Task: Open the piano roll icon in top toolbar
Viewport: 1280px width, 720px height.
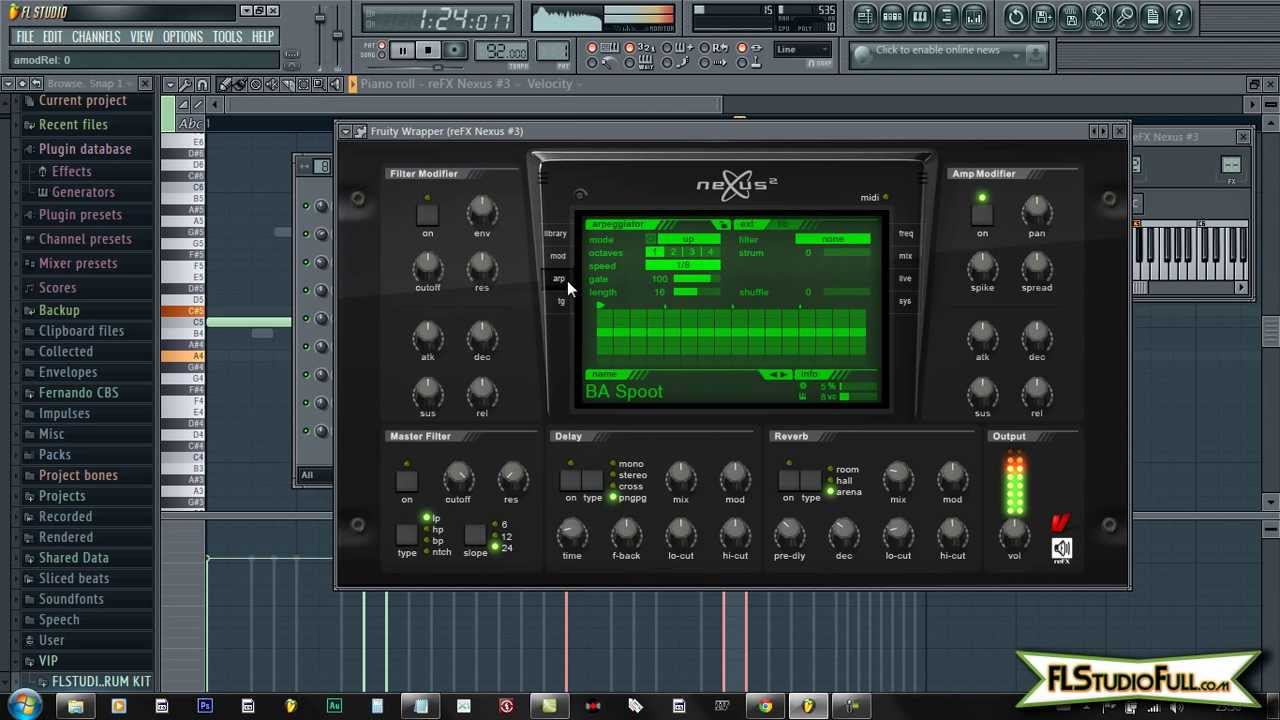Action: (919, 17)
